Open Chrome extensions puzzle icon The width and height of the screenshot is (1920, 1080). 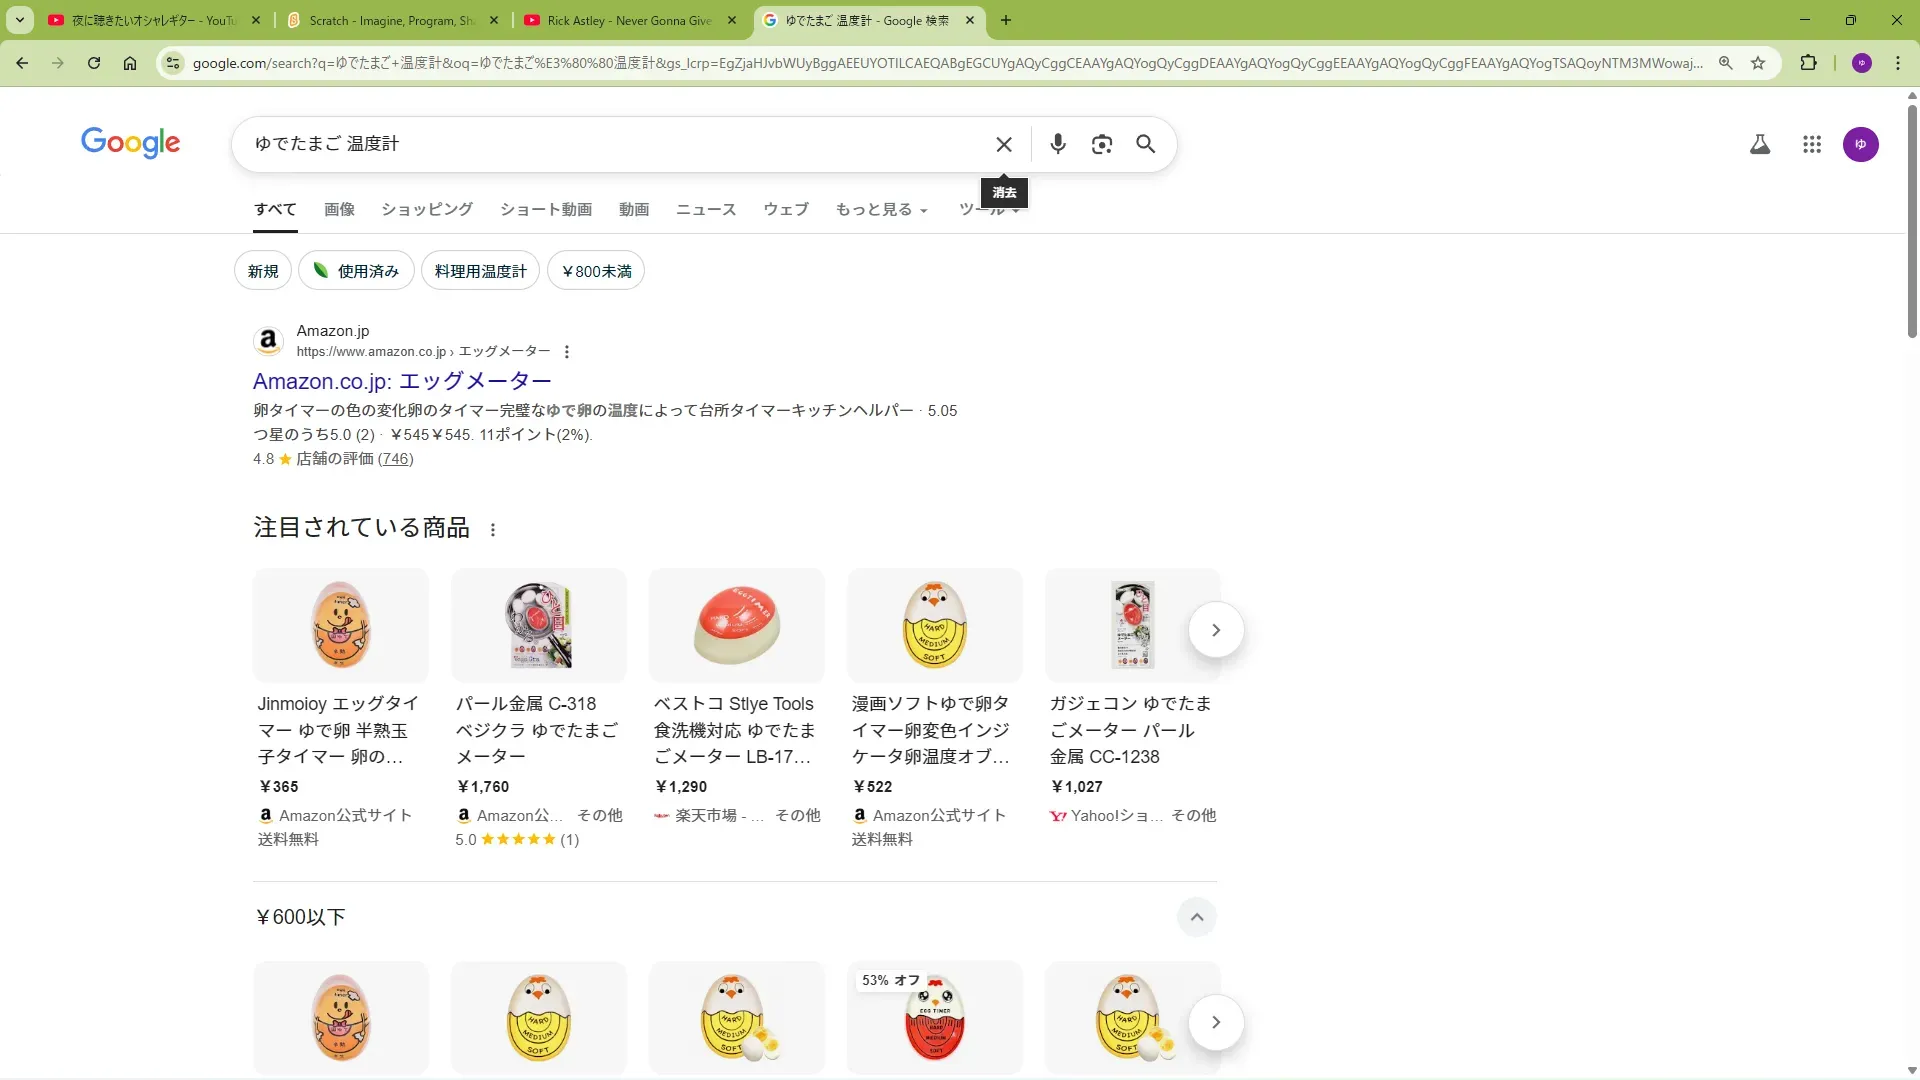click(x=1808, y=63)
